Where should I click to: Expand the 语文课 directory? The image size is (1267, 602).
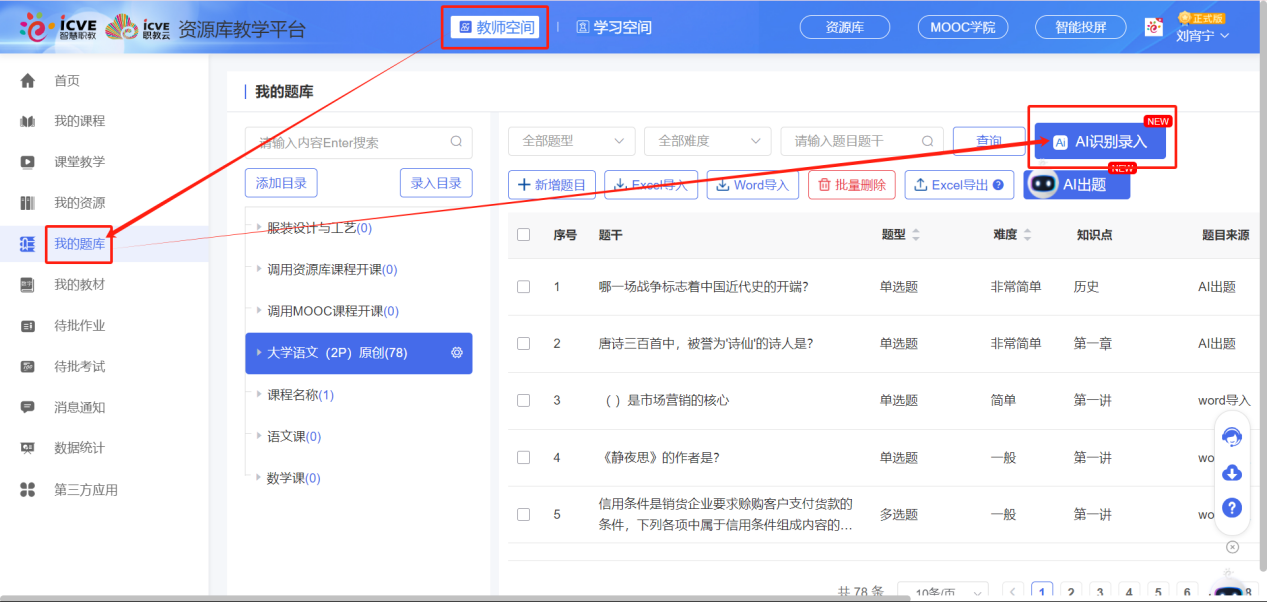(x=260, y=437)
